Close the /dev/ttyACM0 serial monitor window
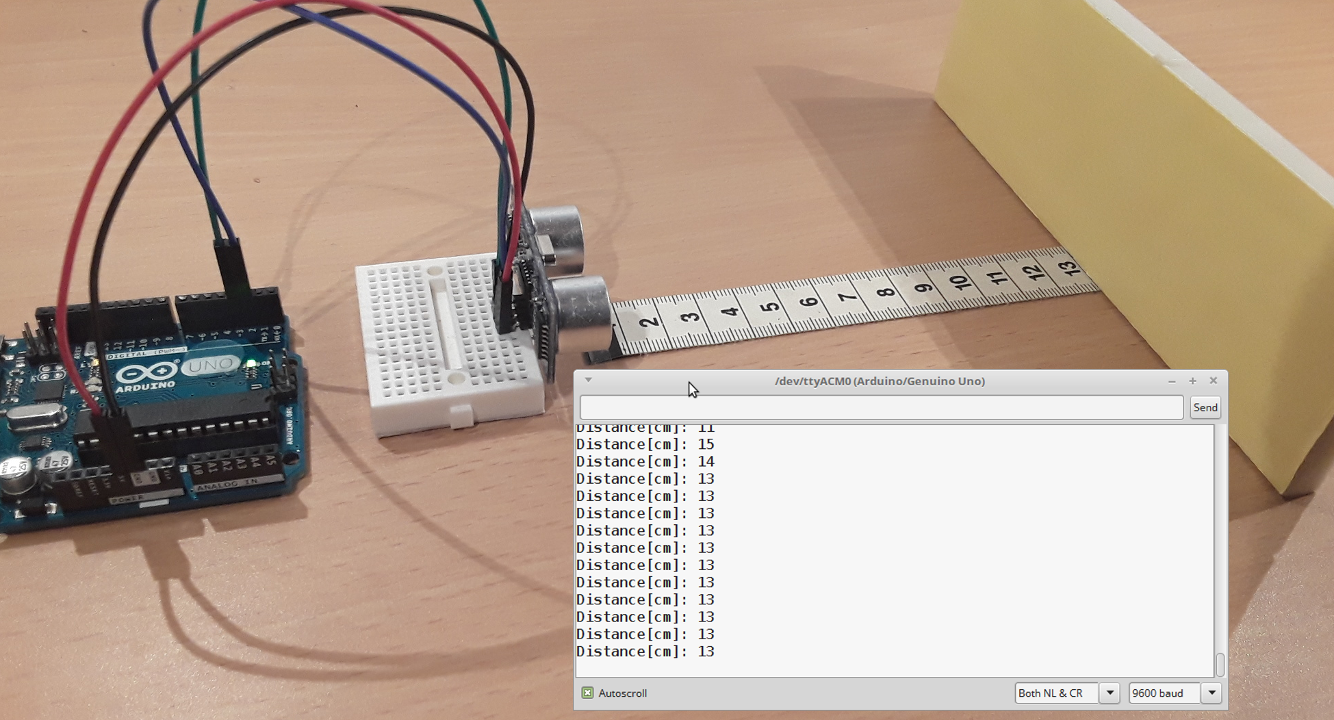Image resolution: width=1334 pixels, height=720 pixels. (1213, 381)
